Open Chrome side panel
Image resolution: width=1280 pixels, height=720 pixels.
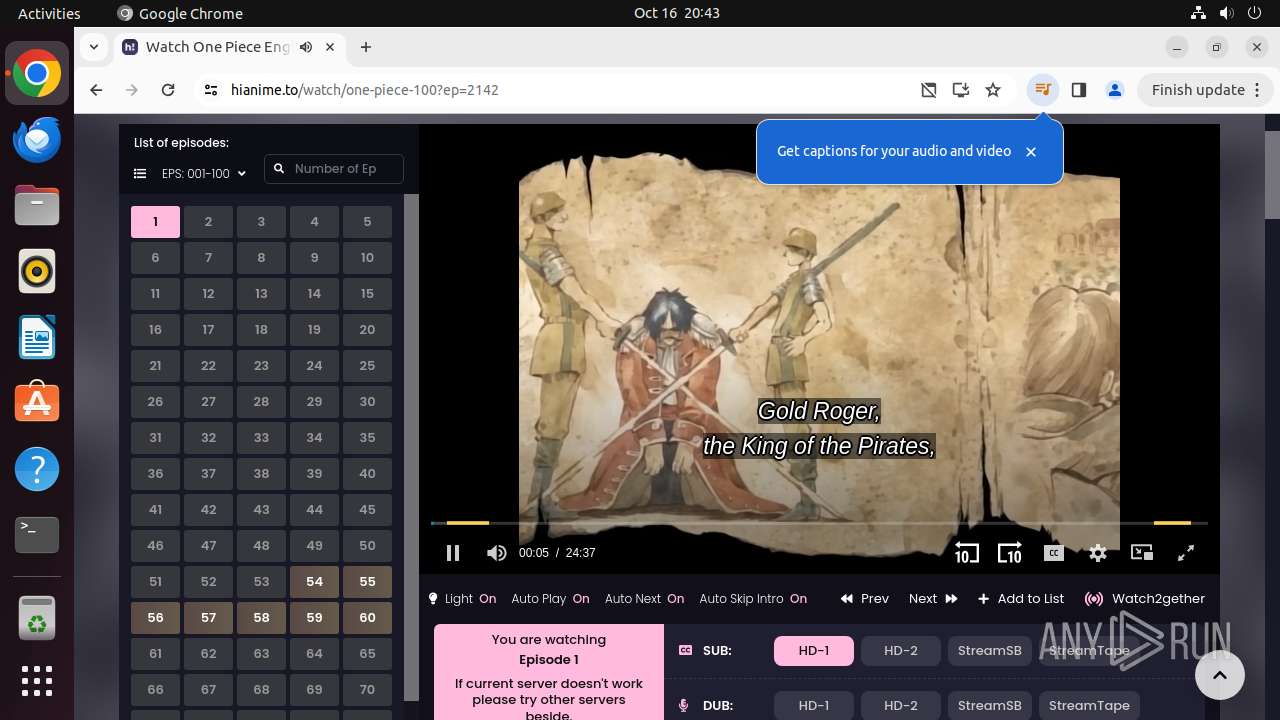click(1079, 90)
